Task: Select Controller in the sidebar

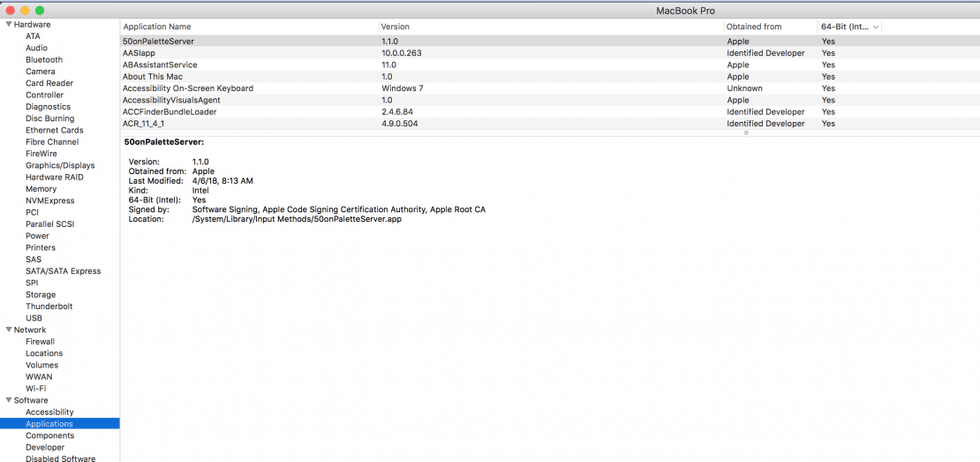Action: [44, 95]
